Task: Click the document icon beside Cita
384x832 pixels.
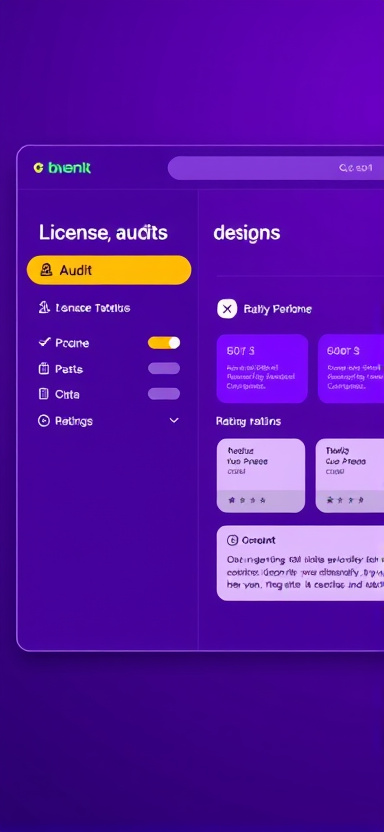Action: [x=44, y=394]
